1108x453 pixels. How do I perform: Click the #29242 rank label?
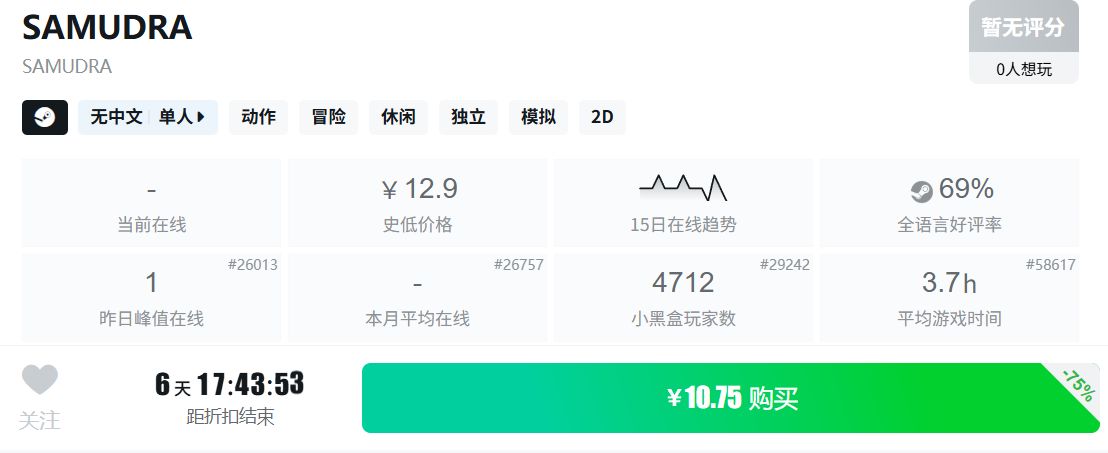[x=784, y=265]
